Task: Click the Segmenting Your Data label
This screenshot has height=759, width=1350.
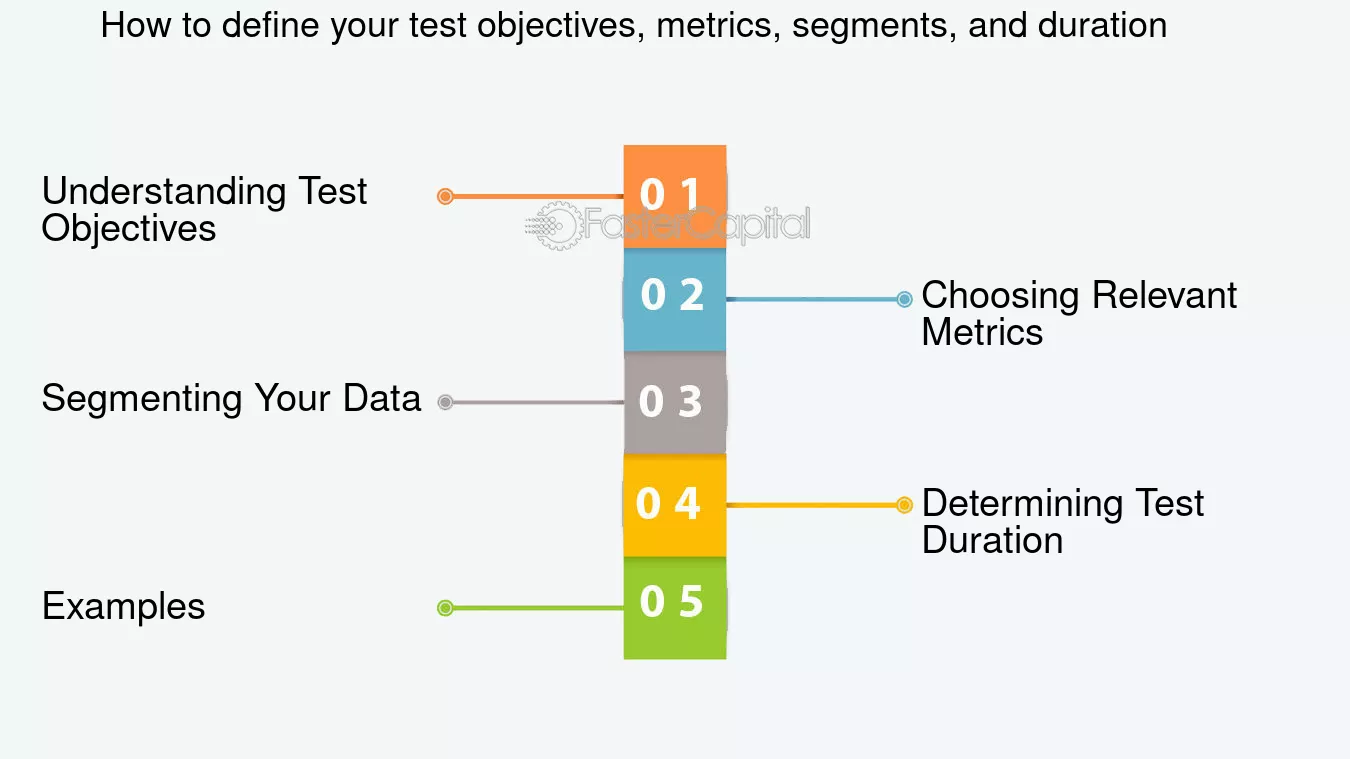Action: 231,398
